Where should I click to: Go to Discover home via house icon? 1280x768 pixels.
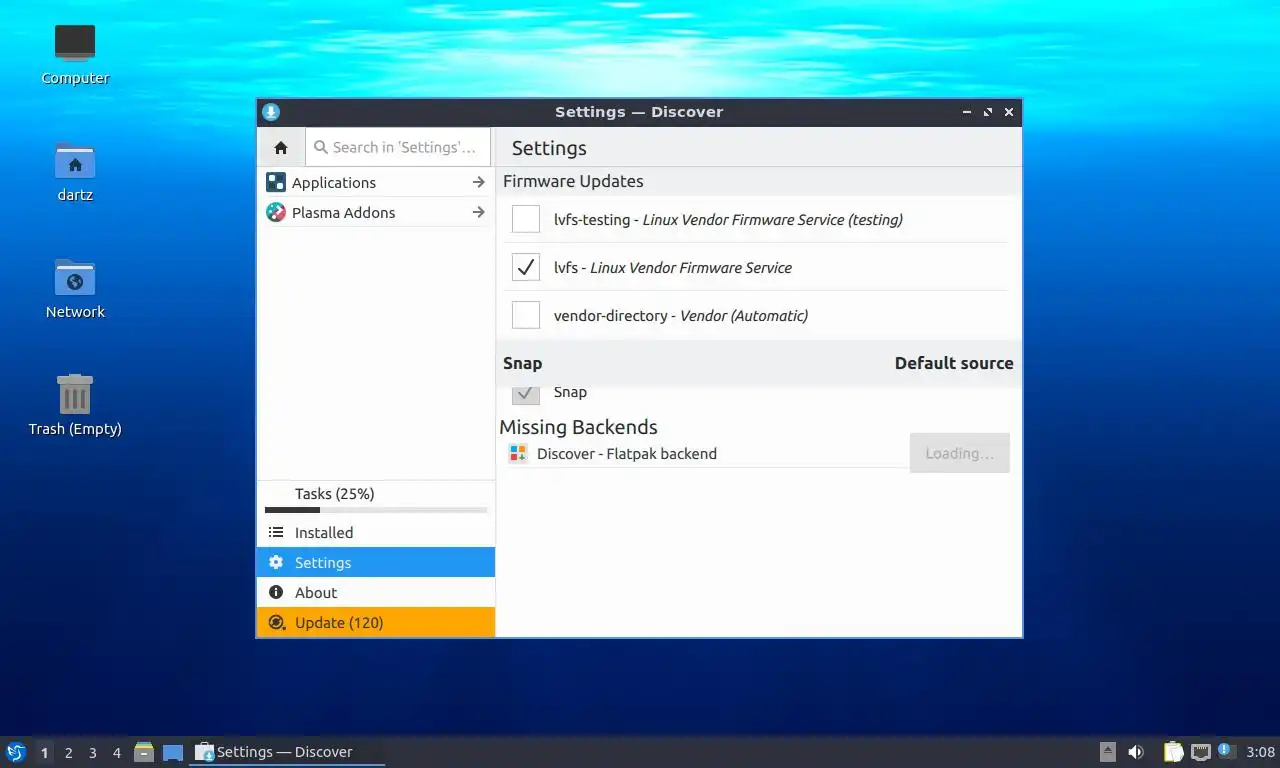(x=281, y=147)
